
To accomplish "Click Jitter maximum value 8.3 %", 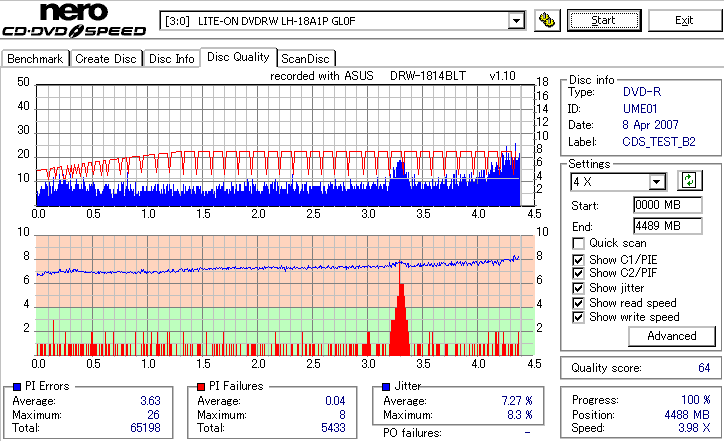I will [520, 415].
